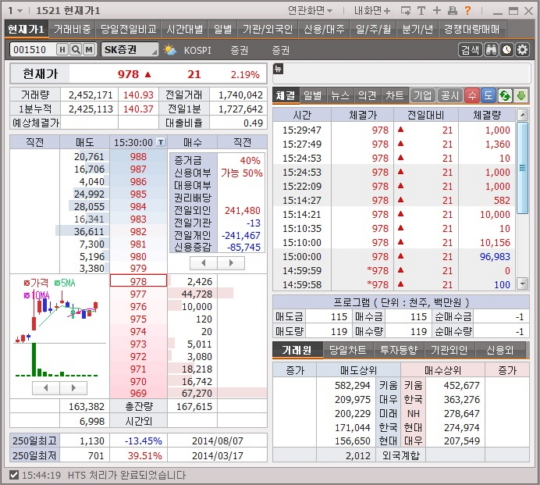Click the 검색 button
The image size is (540, 485).
pos(470,50)
